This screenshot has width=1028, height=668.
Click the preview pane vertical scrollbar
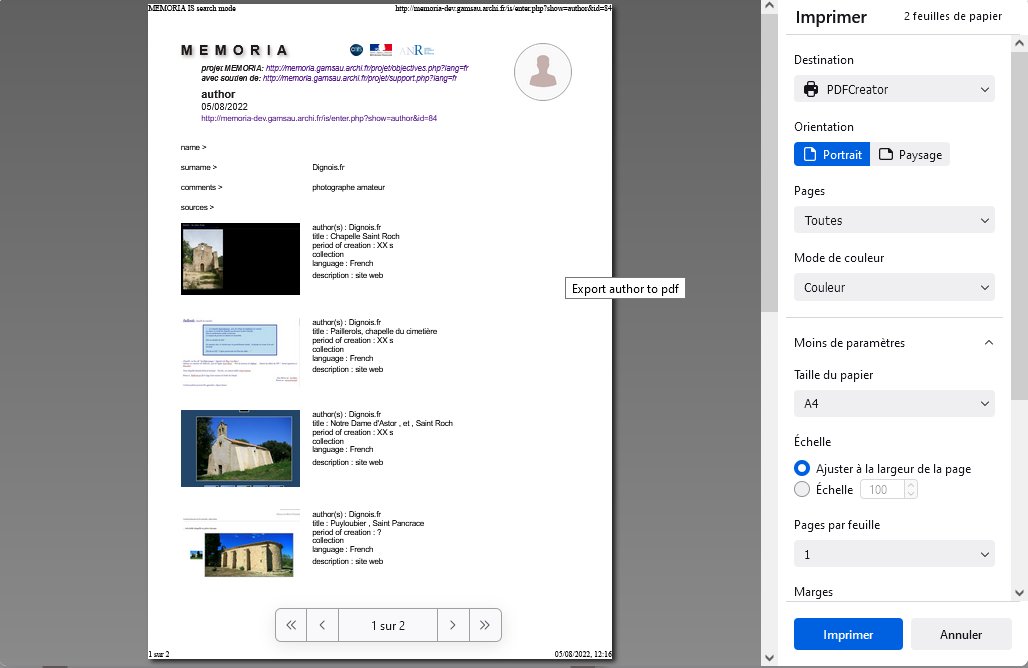pyautogui.click(x=770, y=164)
